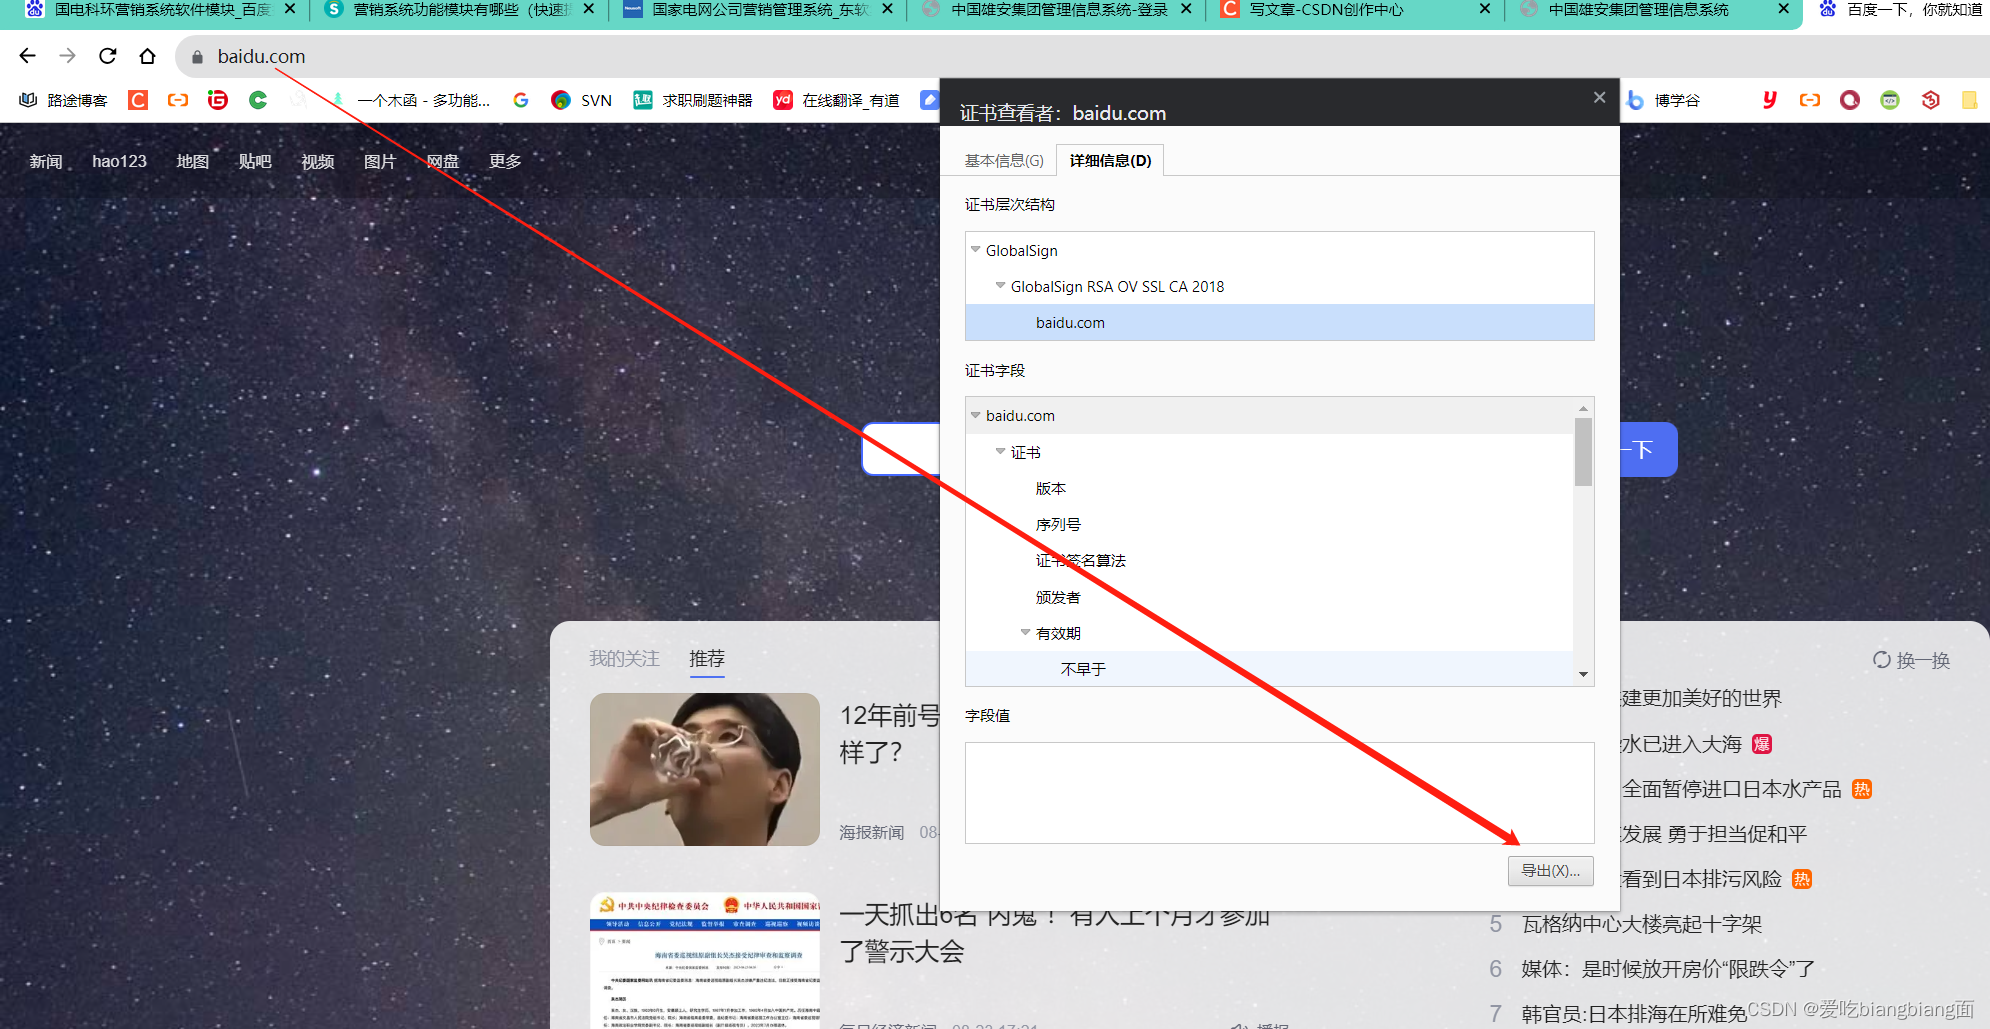Screen dimensions: 1990x1029
Task: Open the SVN bookmark
Action: (582, 100)
